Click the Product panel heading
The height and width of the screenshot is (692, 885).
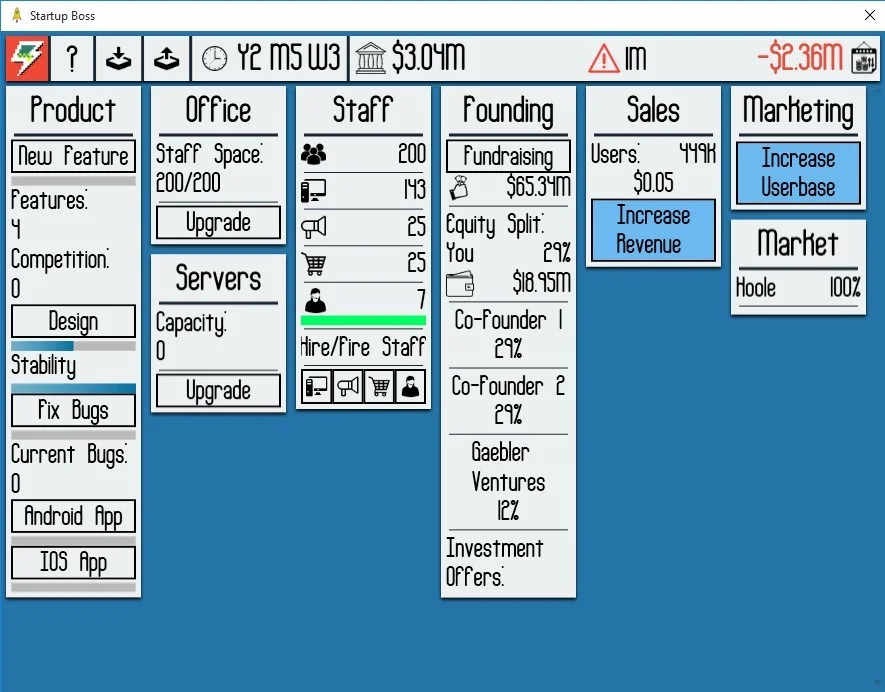click(x=73, y=110)
